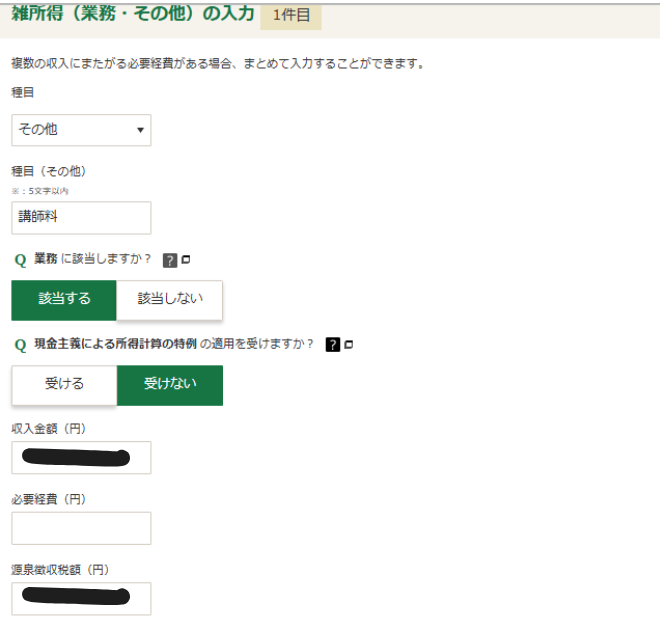Focus the 源泉徴収税額（円） input field

(x=81, y=598)
